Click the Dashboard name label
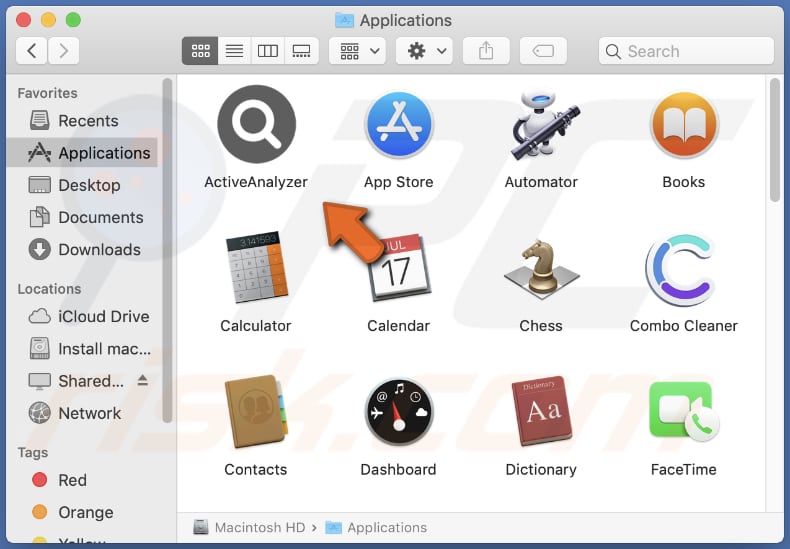 point(399,469)
